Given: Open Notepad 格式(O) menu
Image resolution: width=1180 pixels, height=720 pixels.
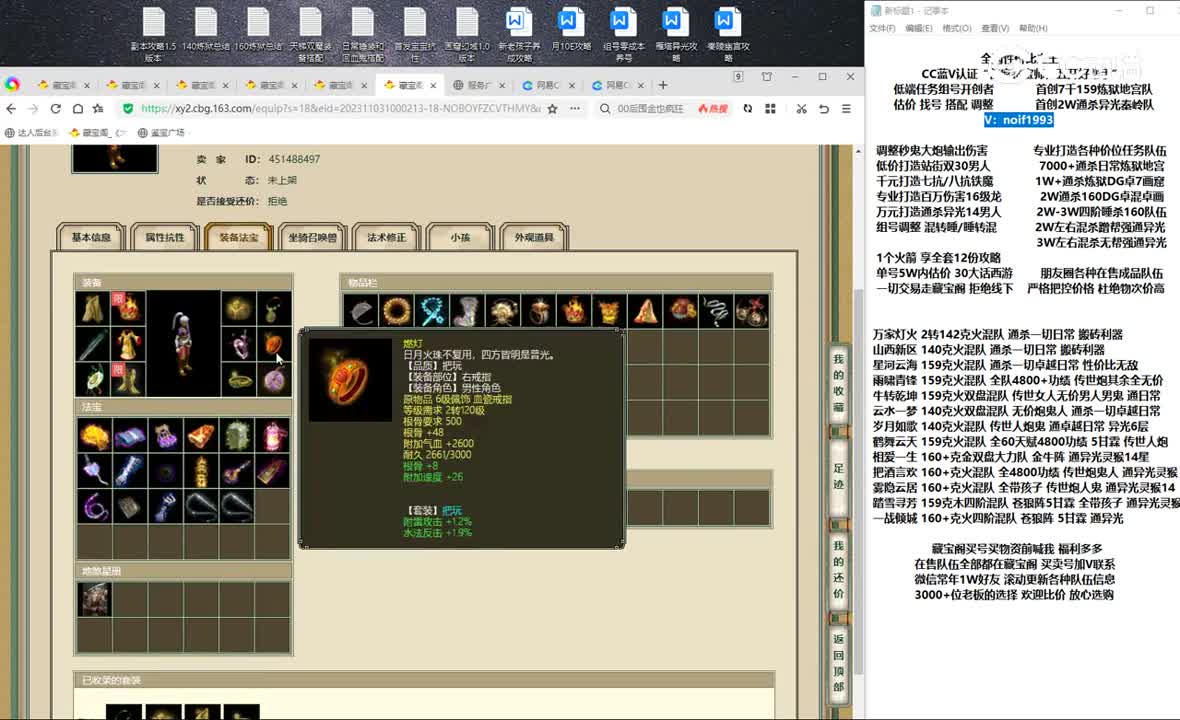Looking at the screenshot, I should click(x=956, y=29).
